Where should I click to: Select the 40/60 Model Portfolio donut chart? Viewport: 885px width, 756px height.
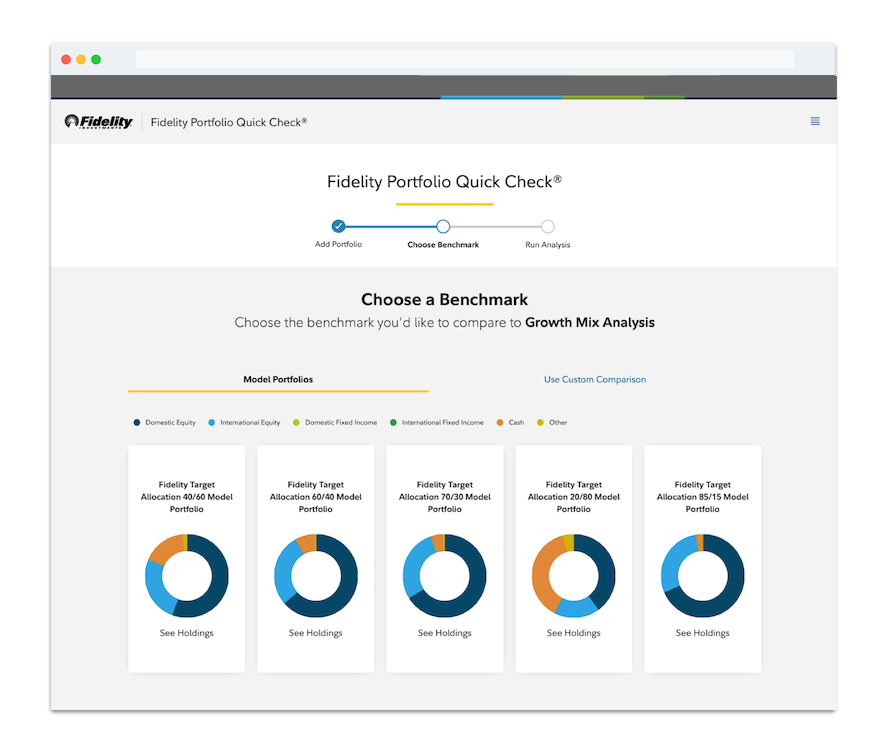click(187, 575)
